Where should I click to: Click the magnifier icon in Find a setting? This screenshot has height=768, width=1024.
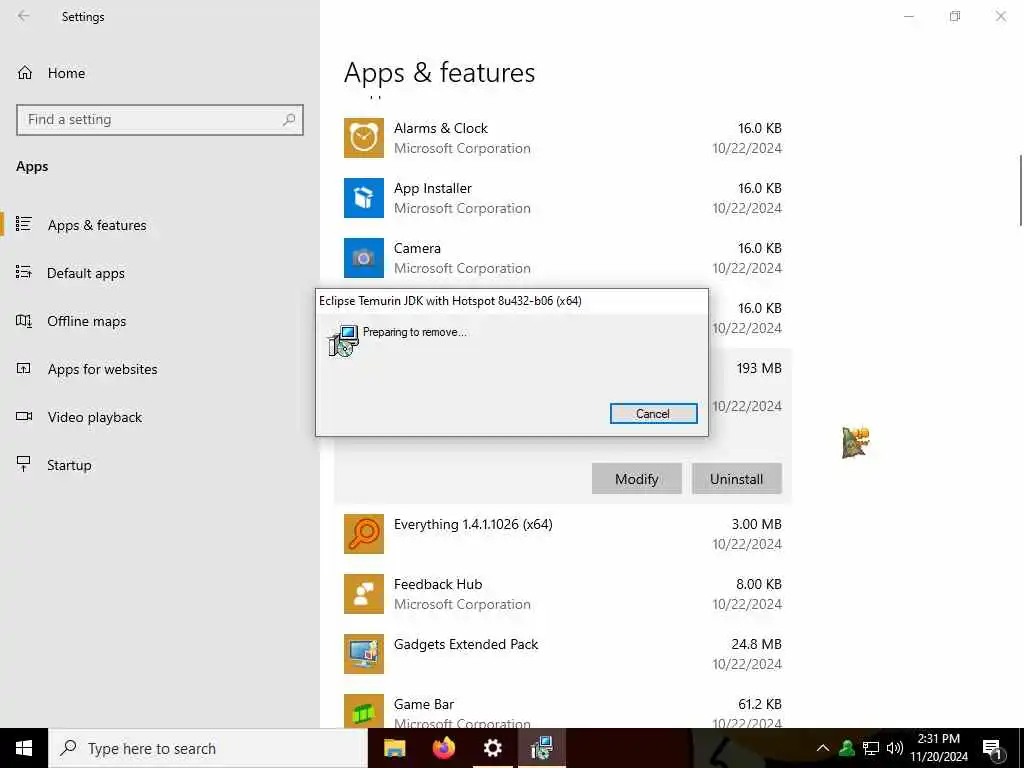[289, 120]
